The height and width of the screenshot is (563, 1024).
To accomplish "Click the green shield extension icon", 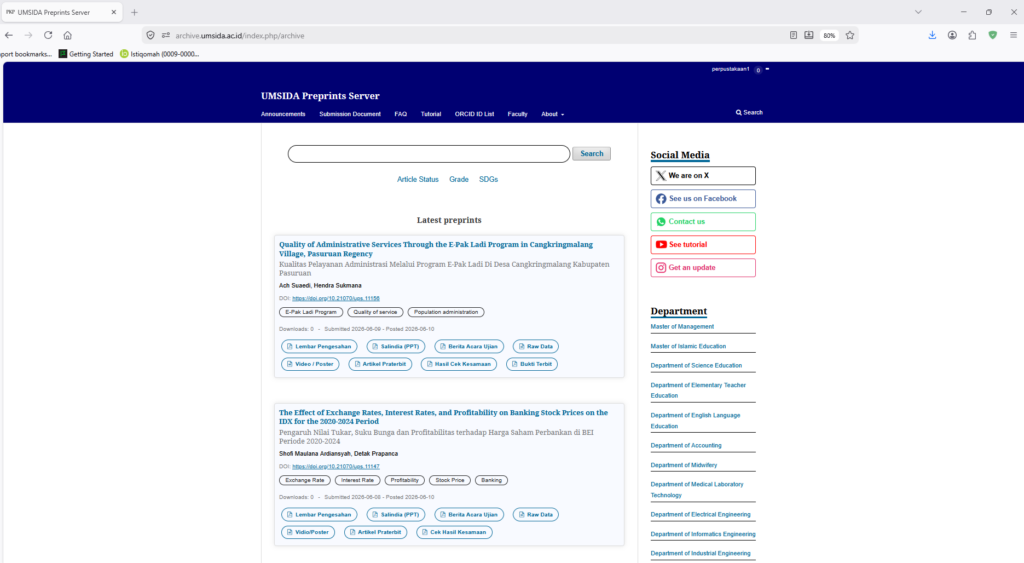I will (993, 35).
